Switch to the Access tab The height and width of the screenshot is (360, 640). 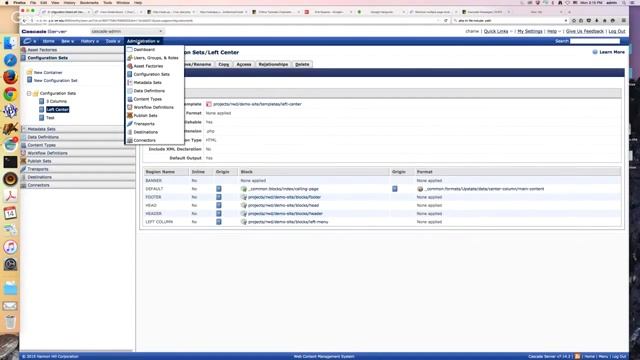(244, 64)
